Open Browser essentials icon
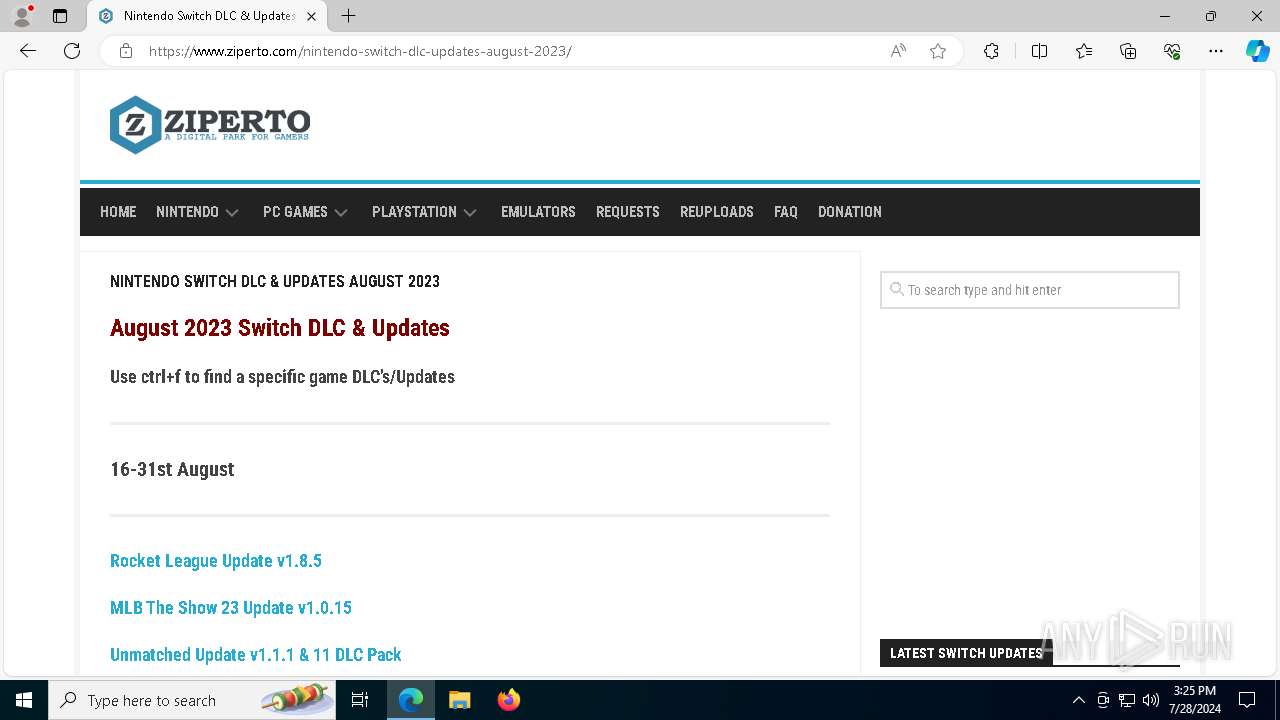 pos(1172,51)
